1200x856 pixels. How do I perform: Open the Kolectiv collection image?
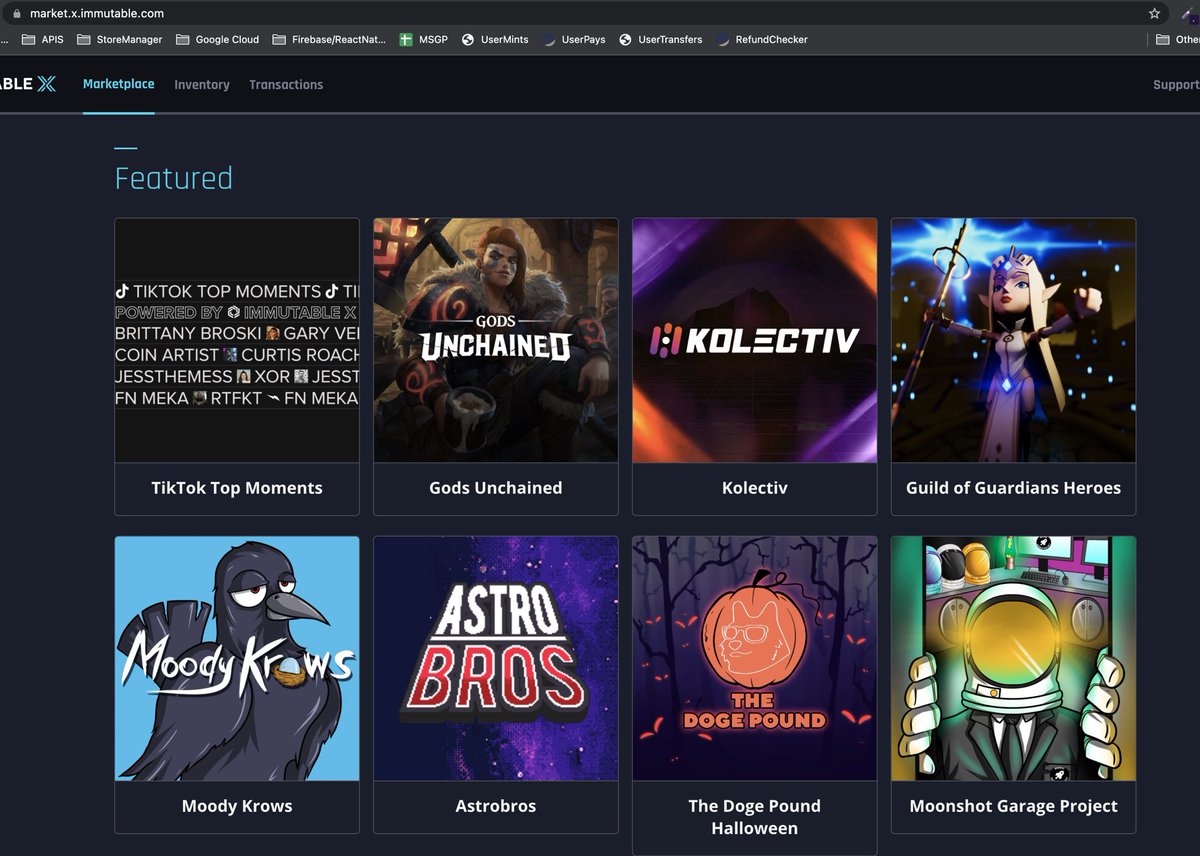coord(755,340)
